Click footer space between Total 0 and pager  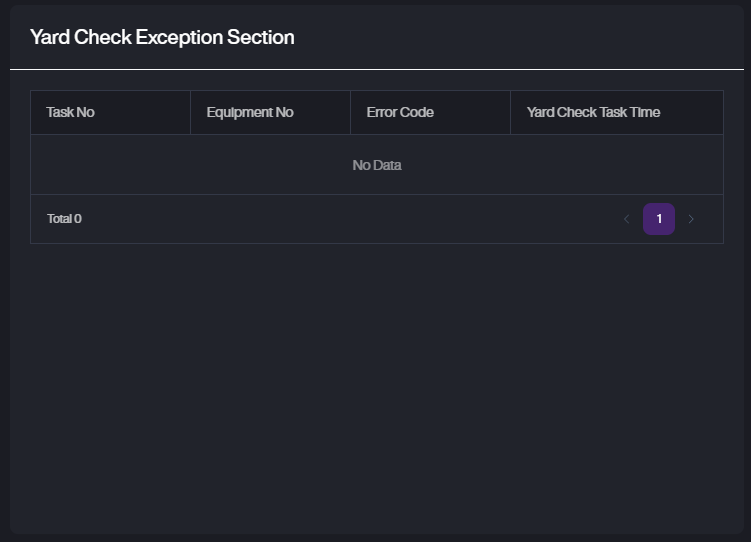pyautogui.click(x=350, y=219)
